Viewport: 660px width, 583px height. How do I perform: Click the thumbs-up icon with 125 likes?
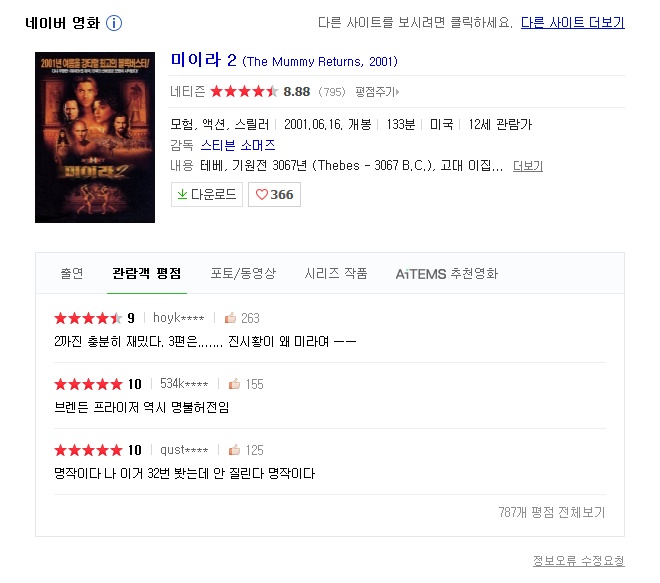tap(235, 450)
